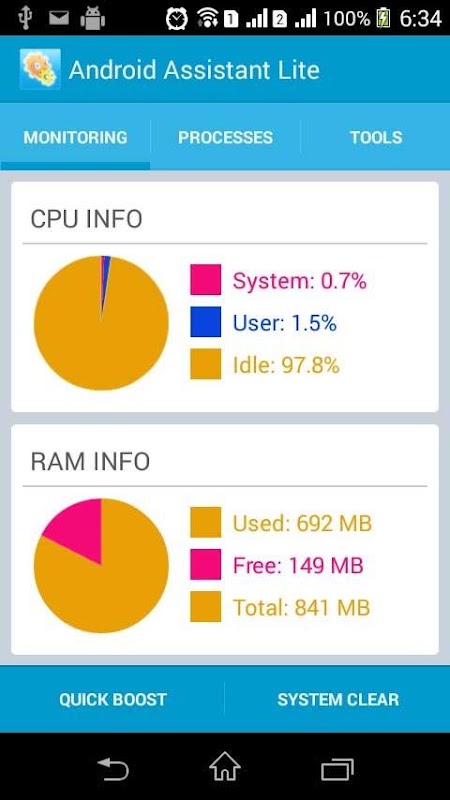
Task: Open recent apps via the overview icon
Action: pos(337,769)
